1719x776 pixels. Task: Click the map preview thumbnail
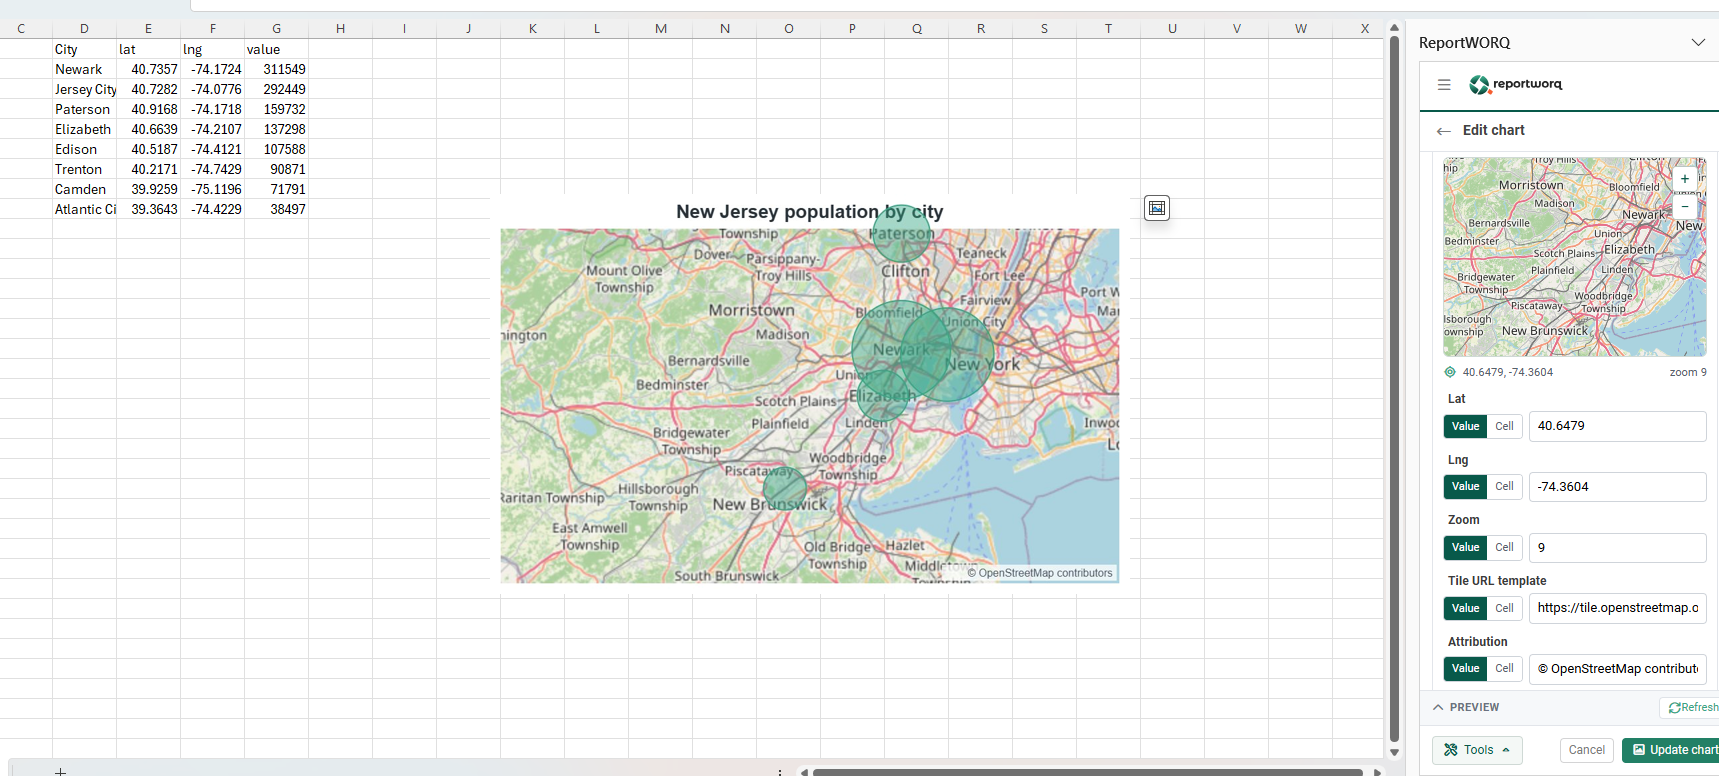tap(1574, 257)
